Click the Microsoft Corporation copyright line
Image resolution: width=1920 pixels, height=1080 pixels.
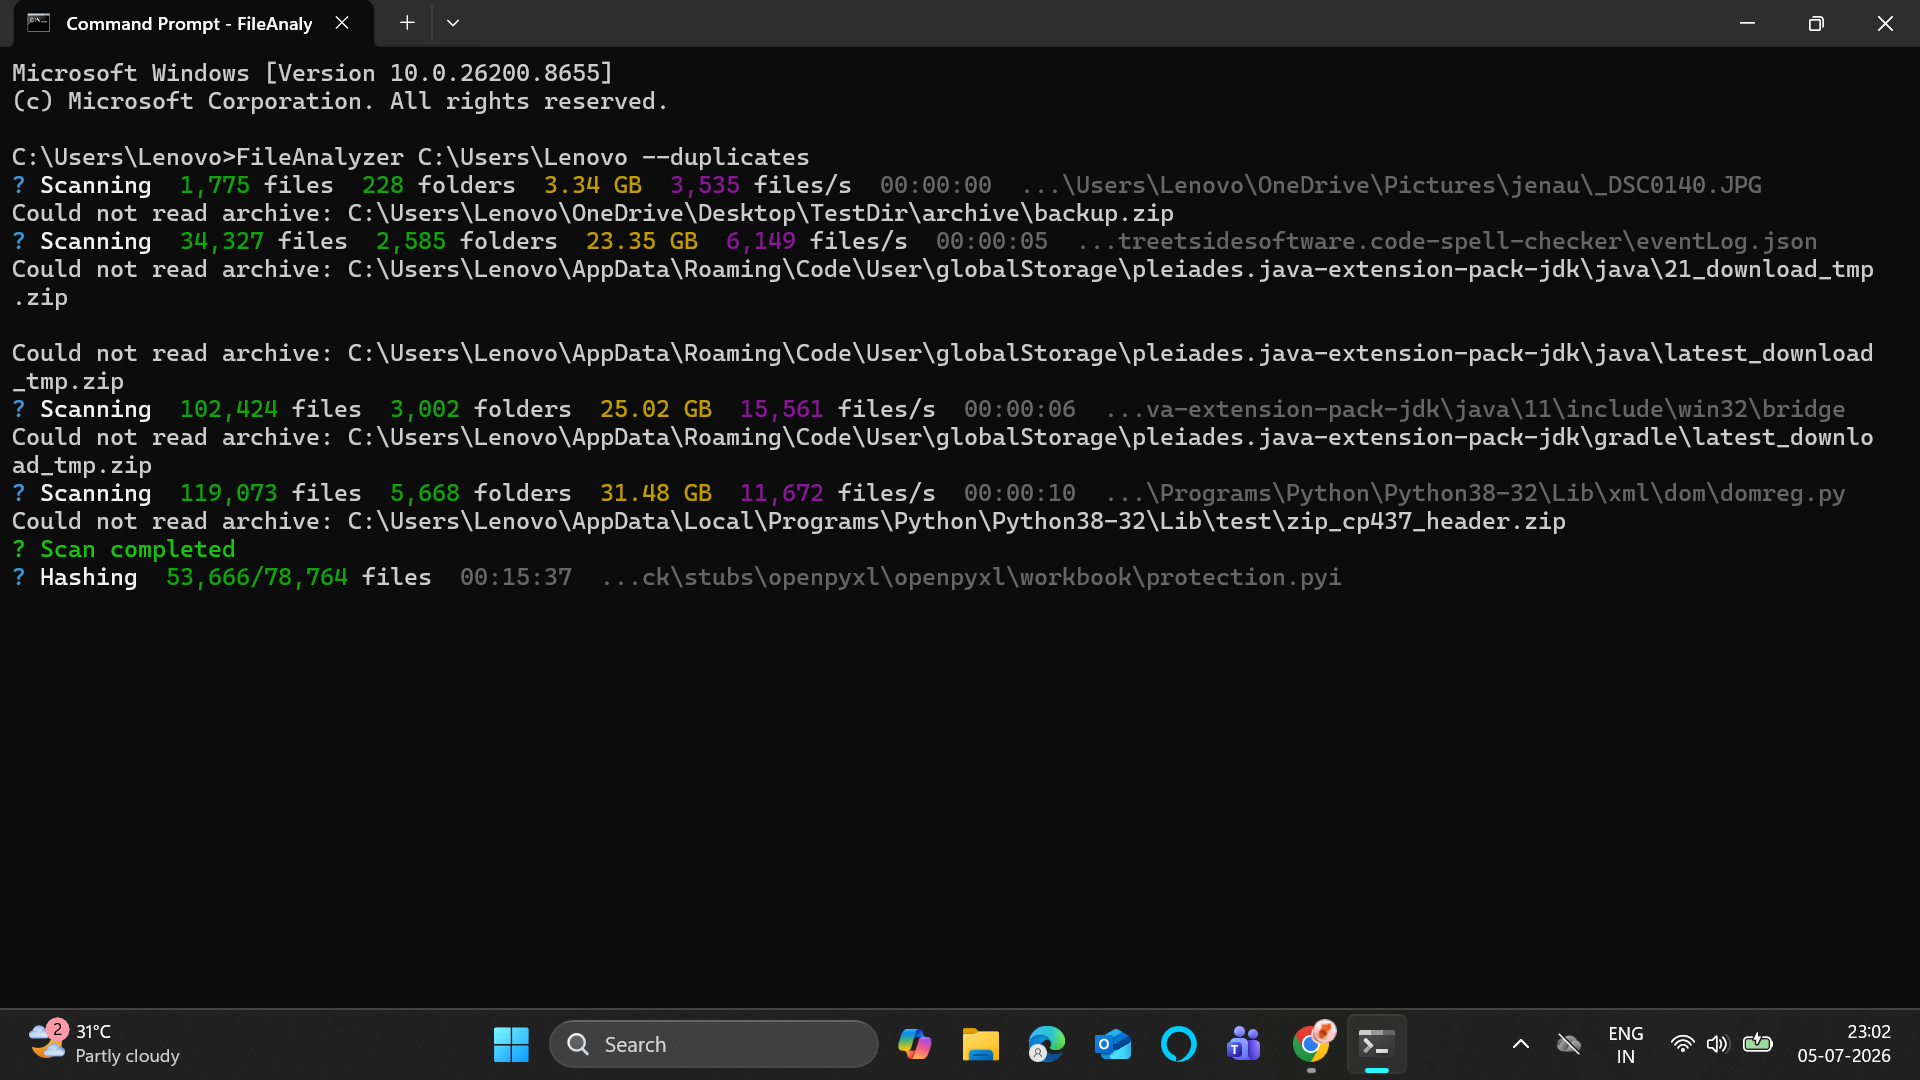click(340, 101)
